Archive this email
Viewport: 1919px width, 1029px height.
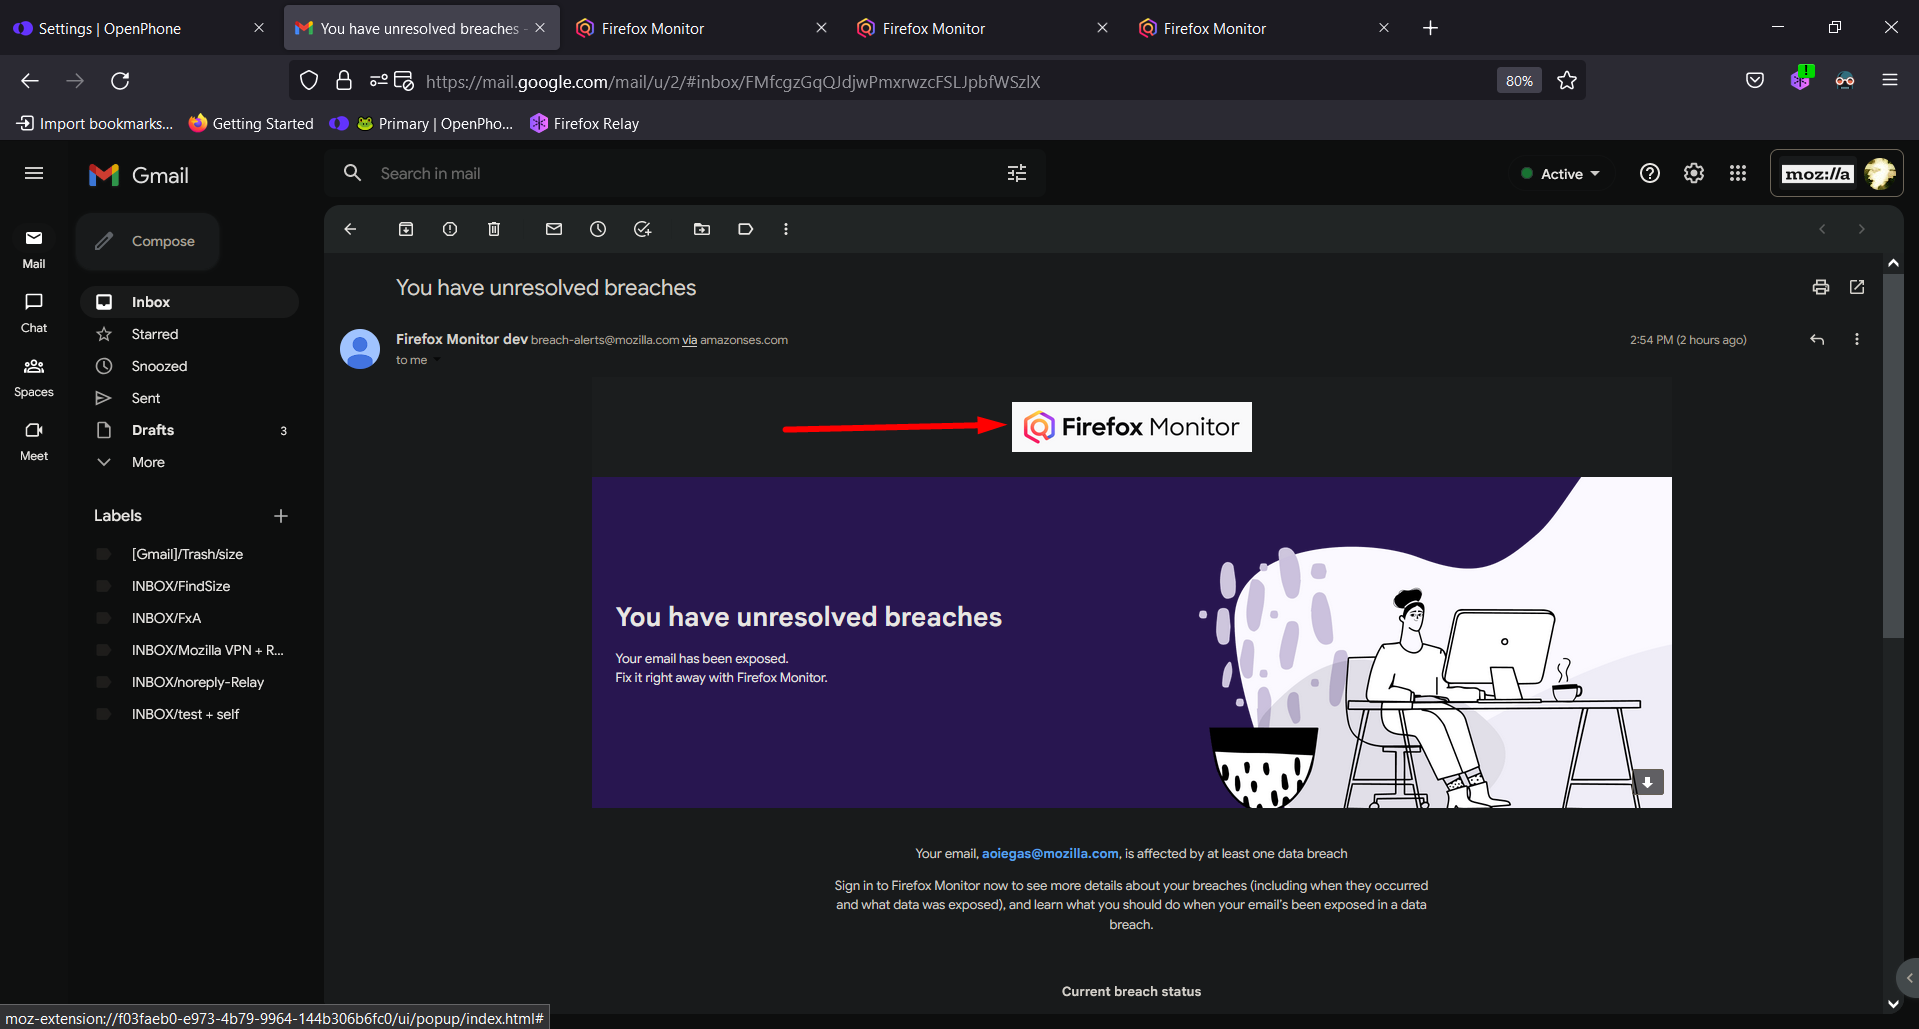(x=406, y=229)
